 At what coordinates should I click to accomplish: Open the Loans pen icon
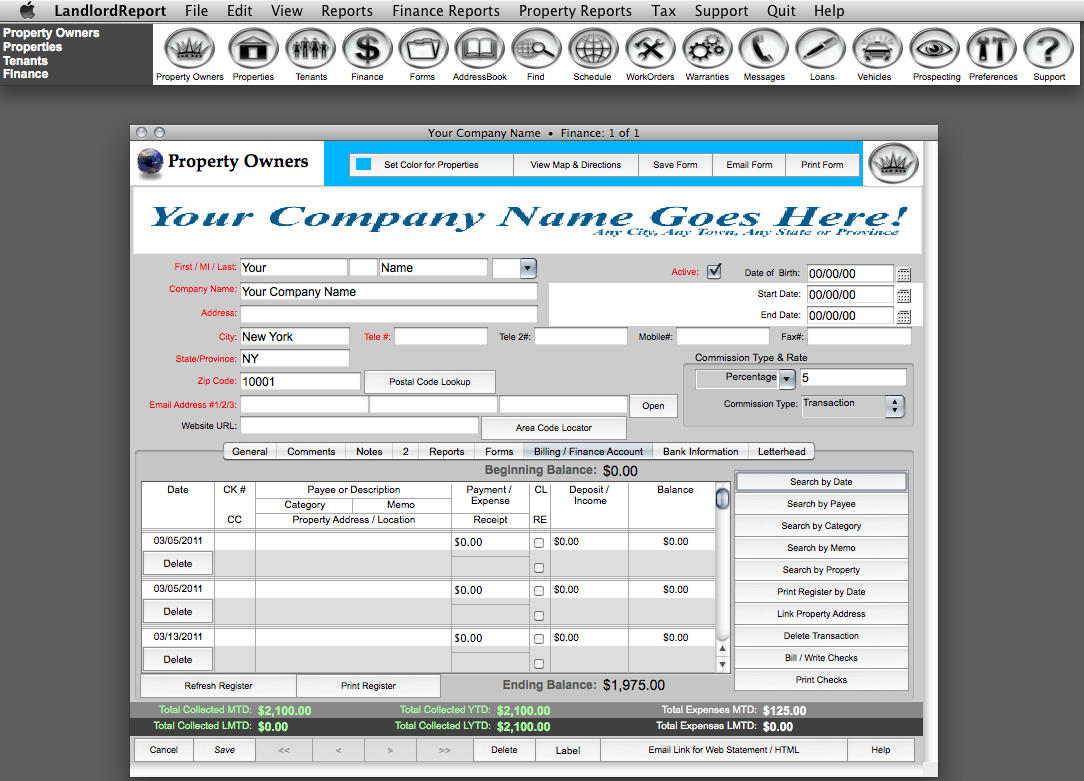(821, 49)
